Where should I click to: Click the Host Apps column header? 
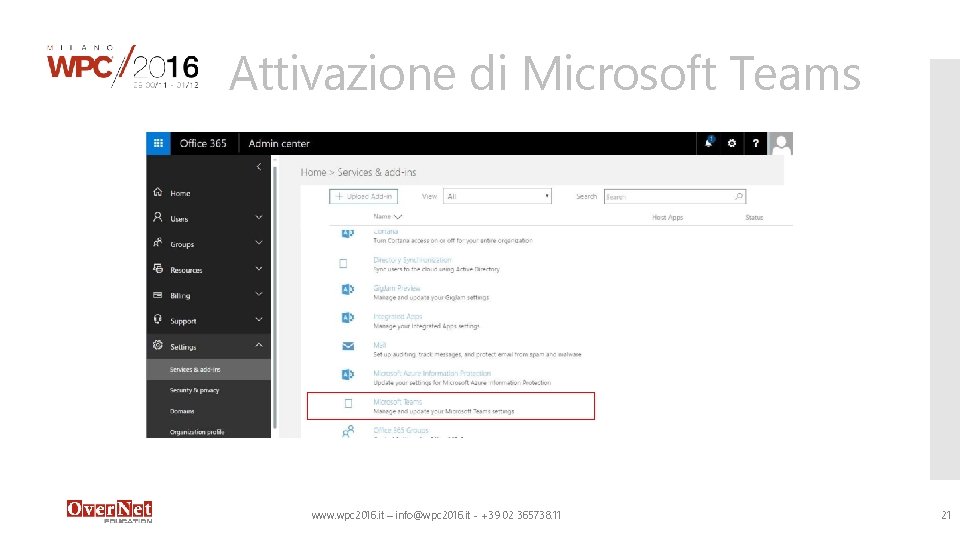(667, 217)
